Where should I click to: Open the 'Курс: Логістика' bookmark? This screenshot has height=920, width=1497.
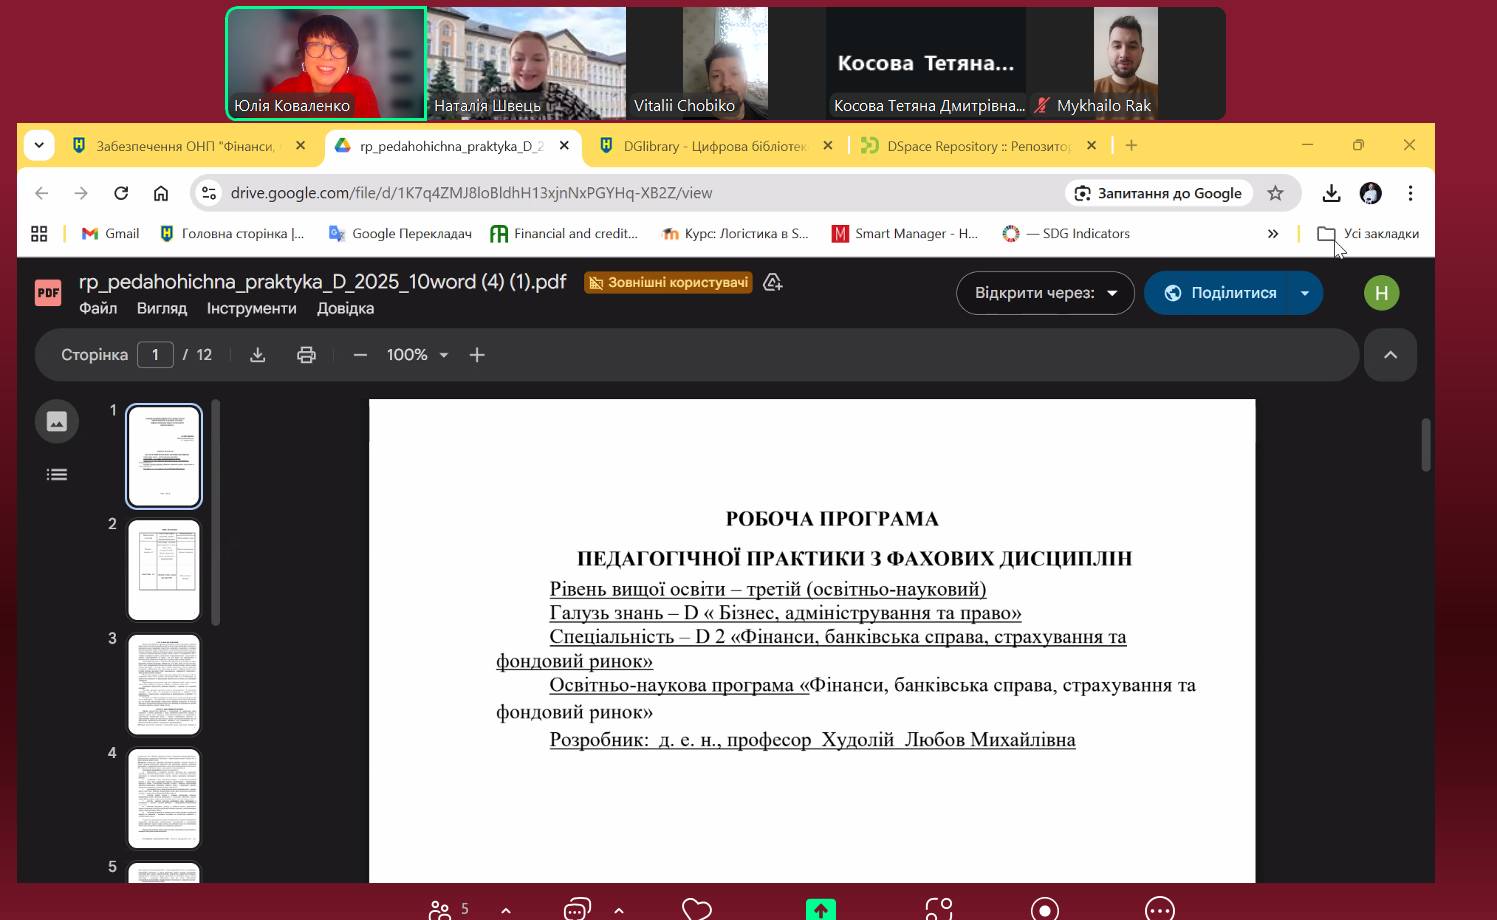coord(735,233)
